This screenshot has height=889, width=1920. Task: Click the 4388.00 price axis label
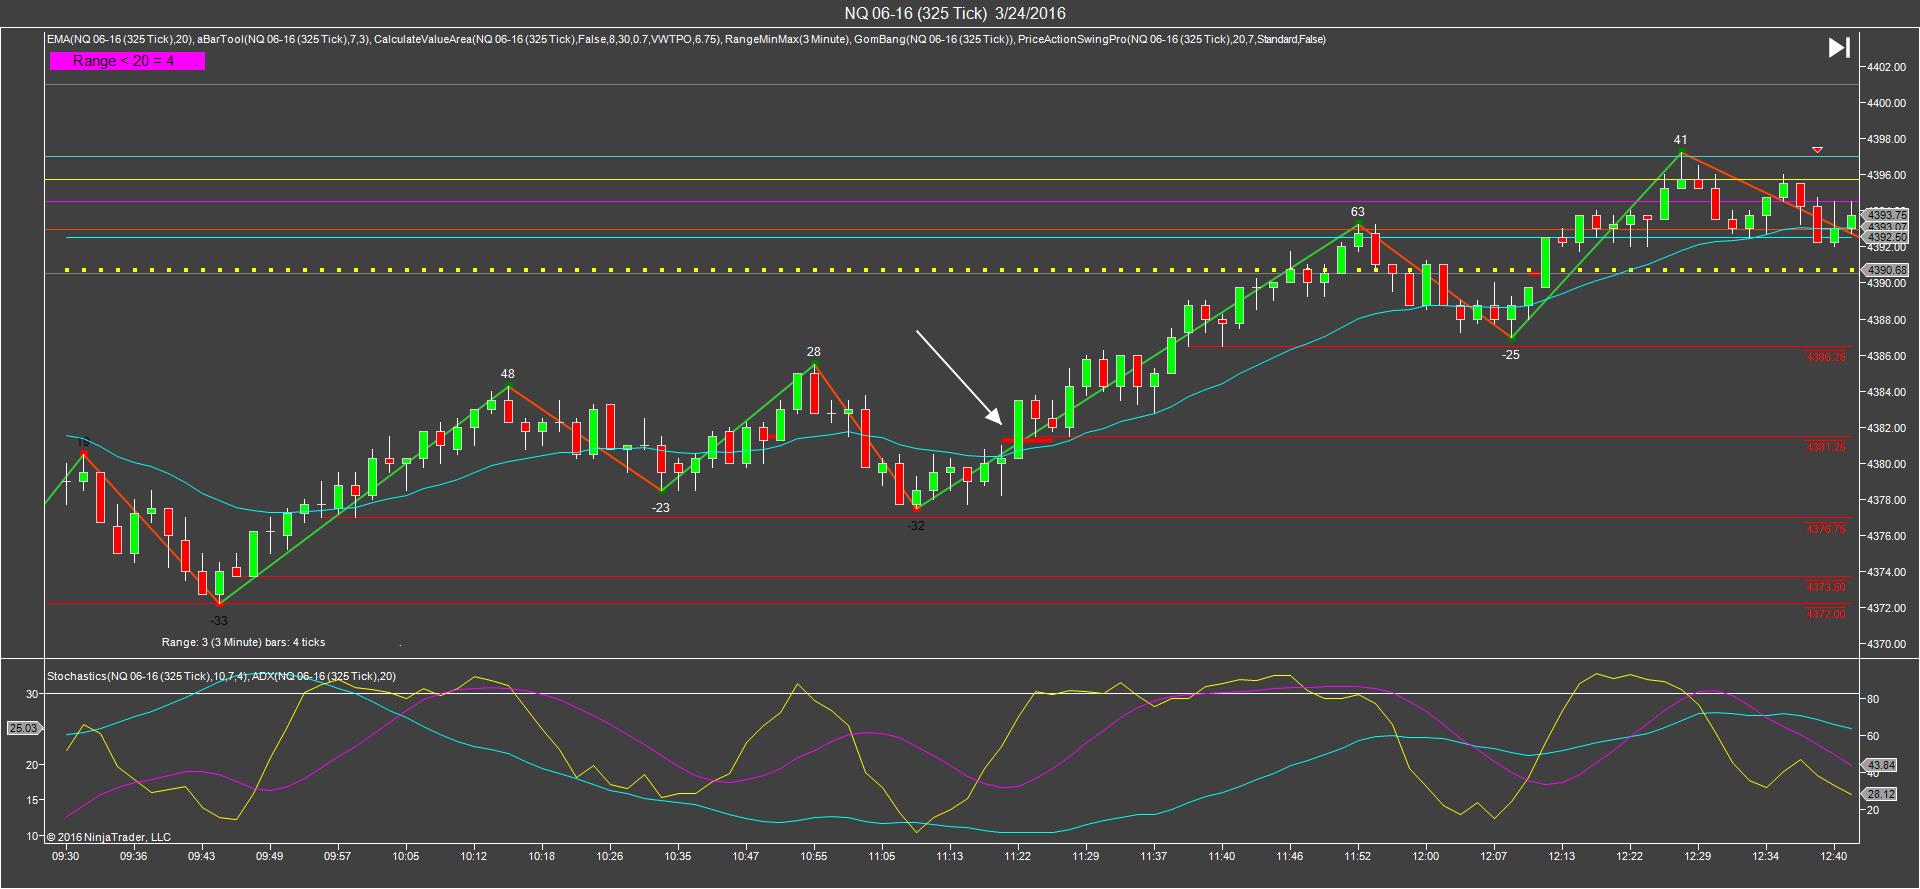[1885, 320]
